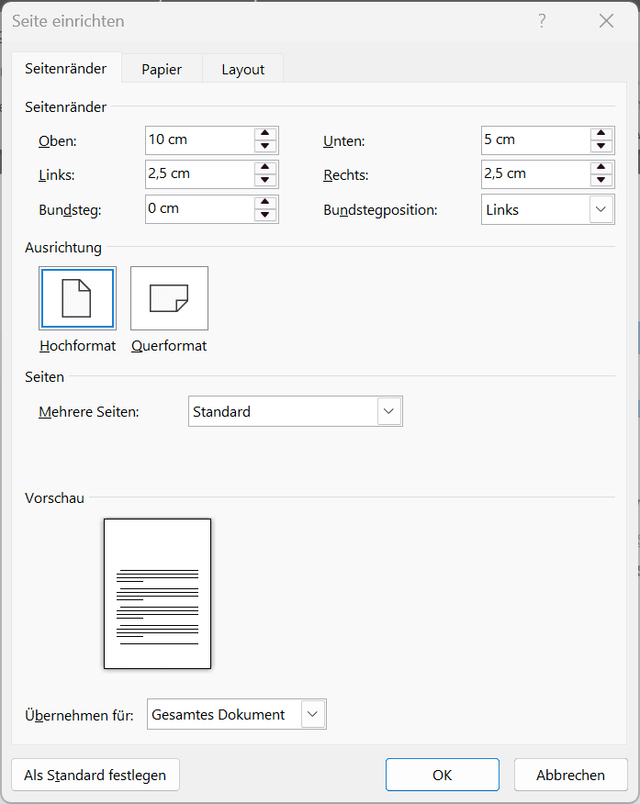Open the Mehrere Seiten dropdown

pos(389,411)
